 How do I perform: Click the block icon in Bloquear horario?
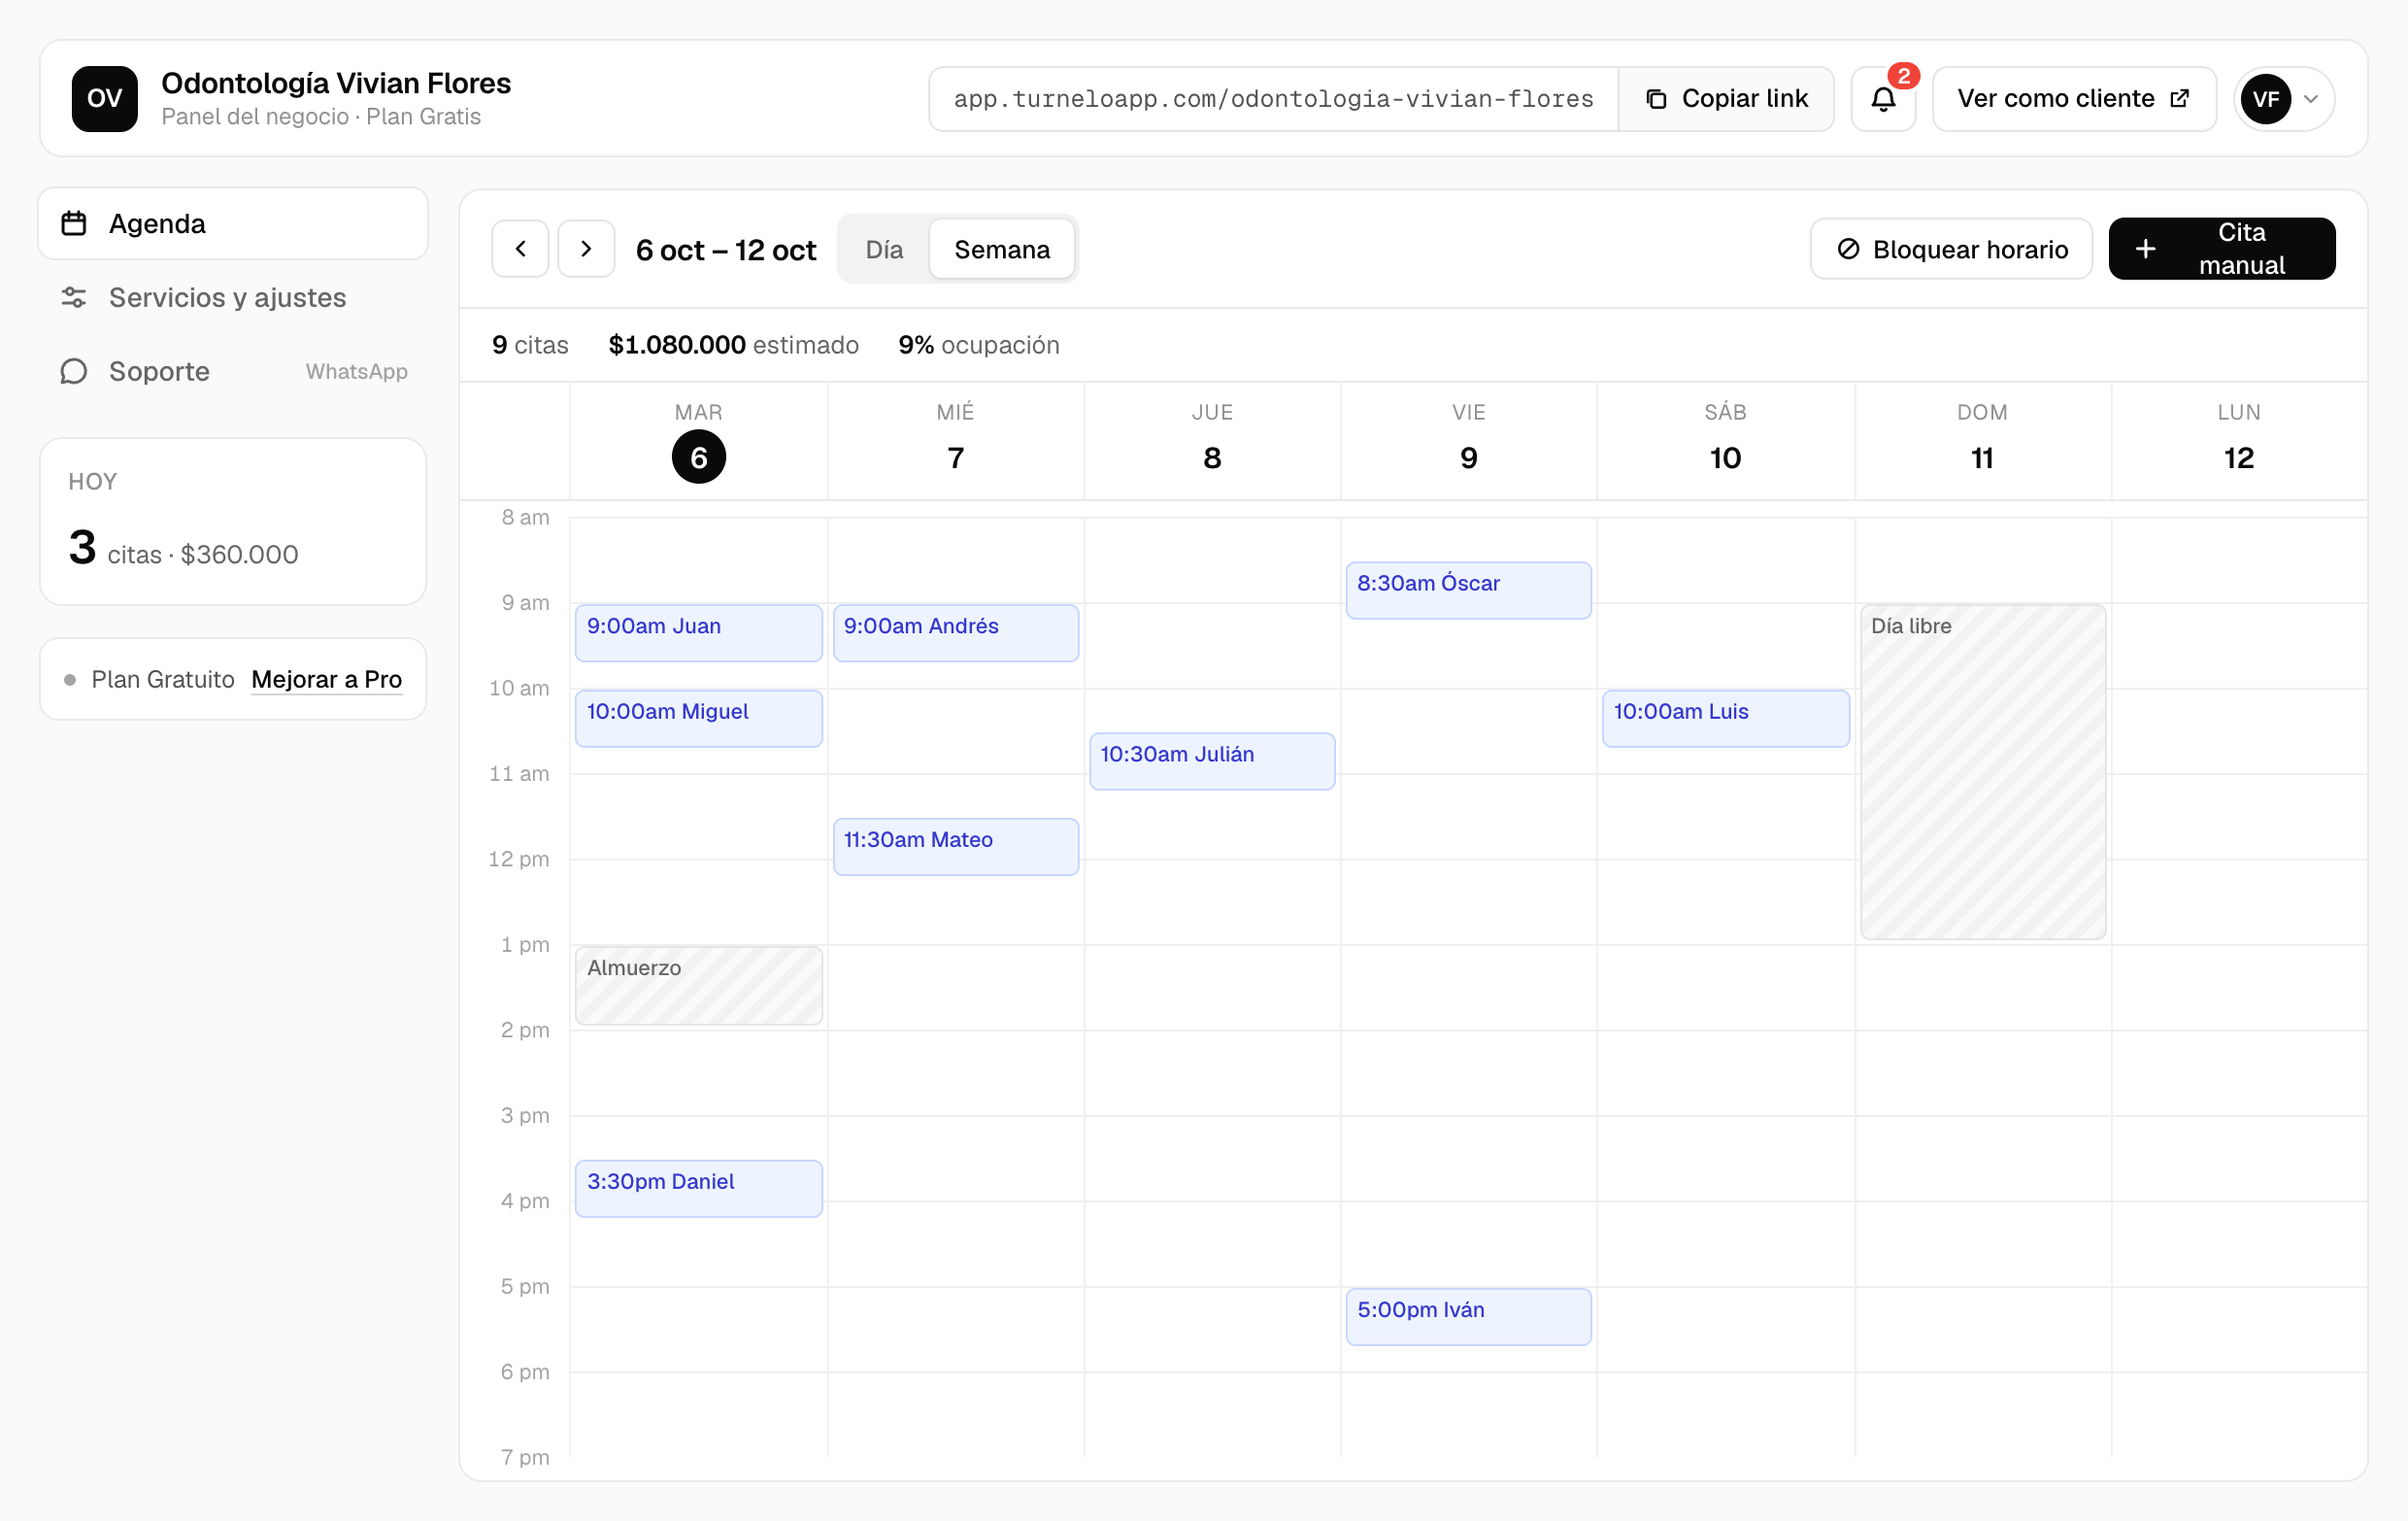(x=1848, y=248)
